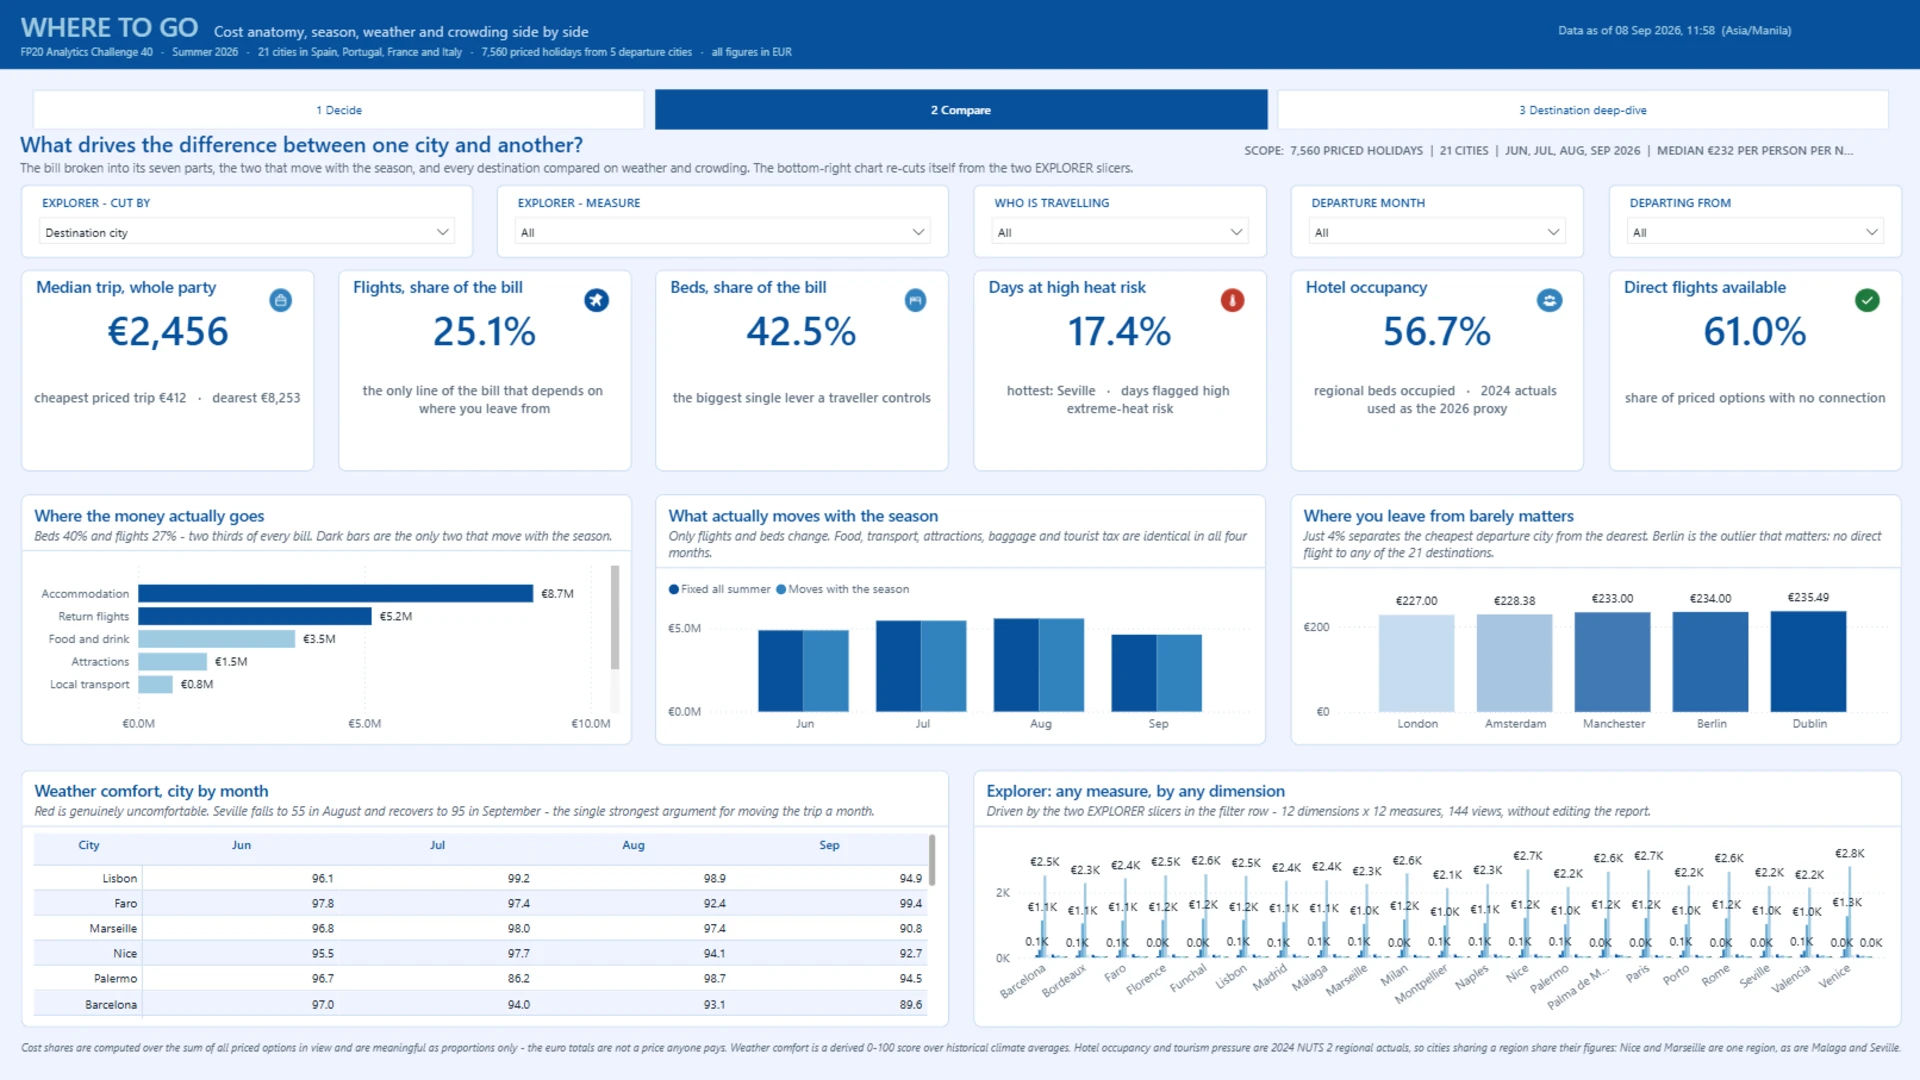Select the Nice row in weather table

click(x=481, y=953)
